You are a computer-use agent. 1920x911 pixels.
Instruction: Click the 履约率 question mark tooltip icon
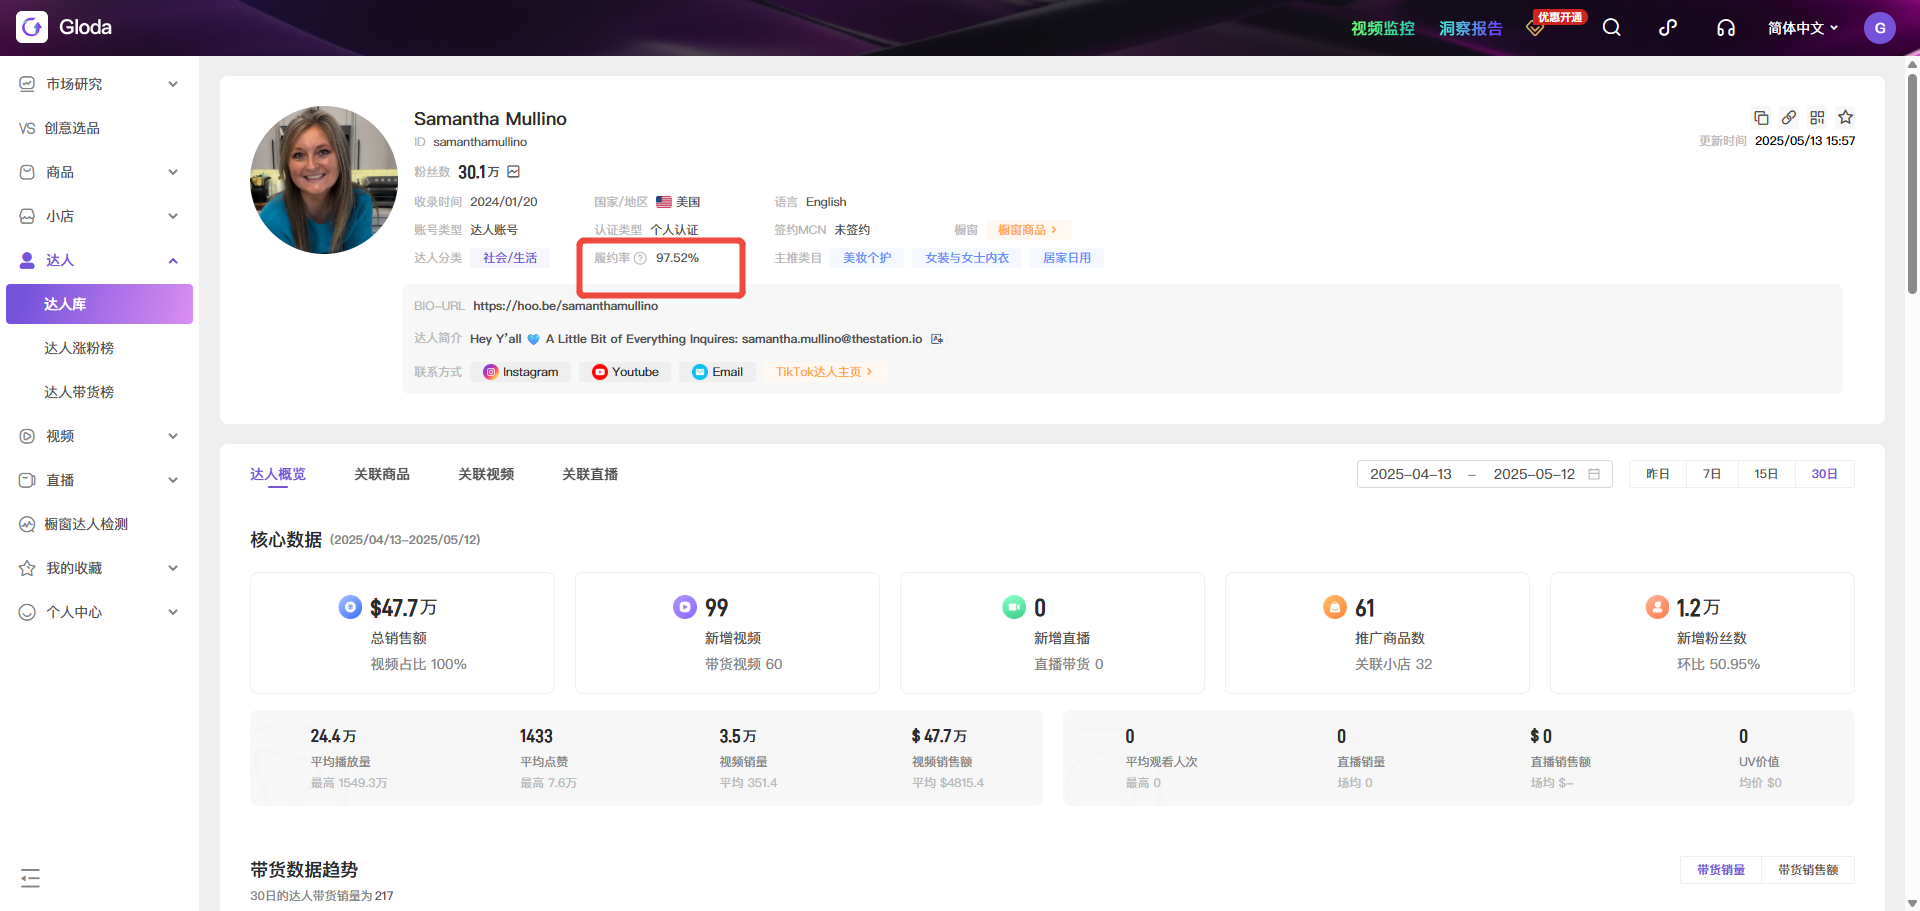pos(641,257)
